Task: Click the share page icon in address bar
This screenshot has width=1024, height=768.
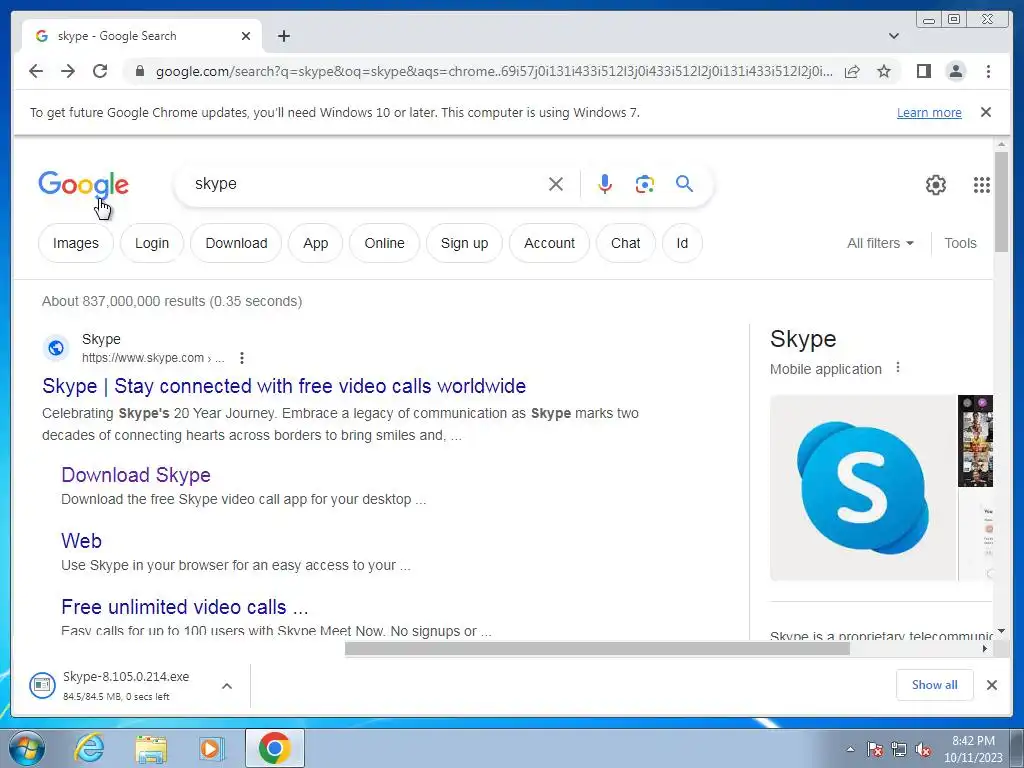Action: pyautogui.click(x=852, y=71)
